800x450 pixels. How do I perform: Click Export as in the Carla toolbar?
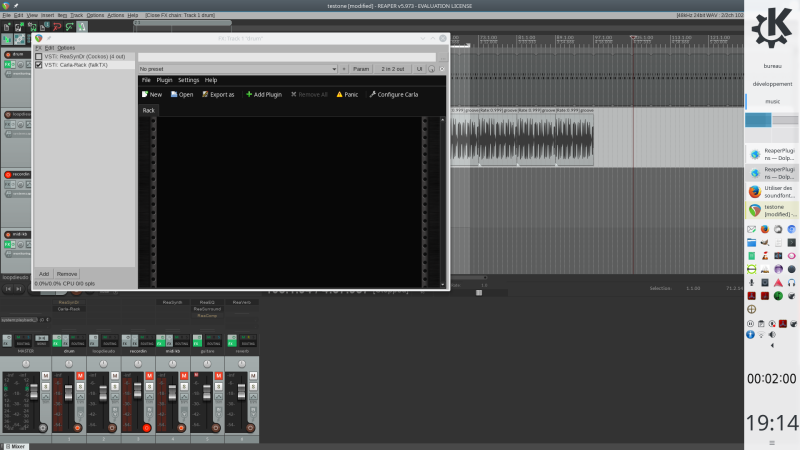coord(218,94)
